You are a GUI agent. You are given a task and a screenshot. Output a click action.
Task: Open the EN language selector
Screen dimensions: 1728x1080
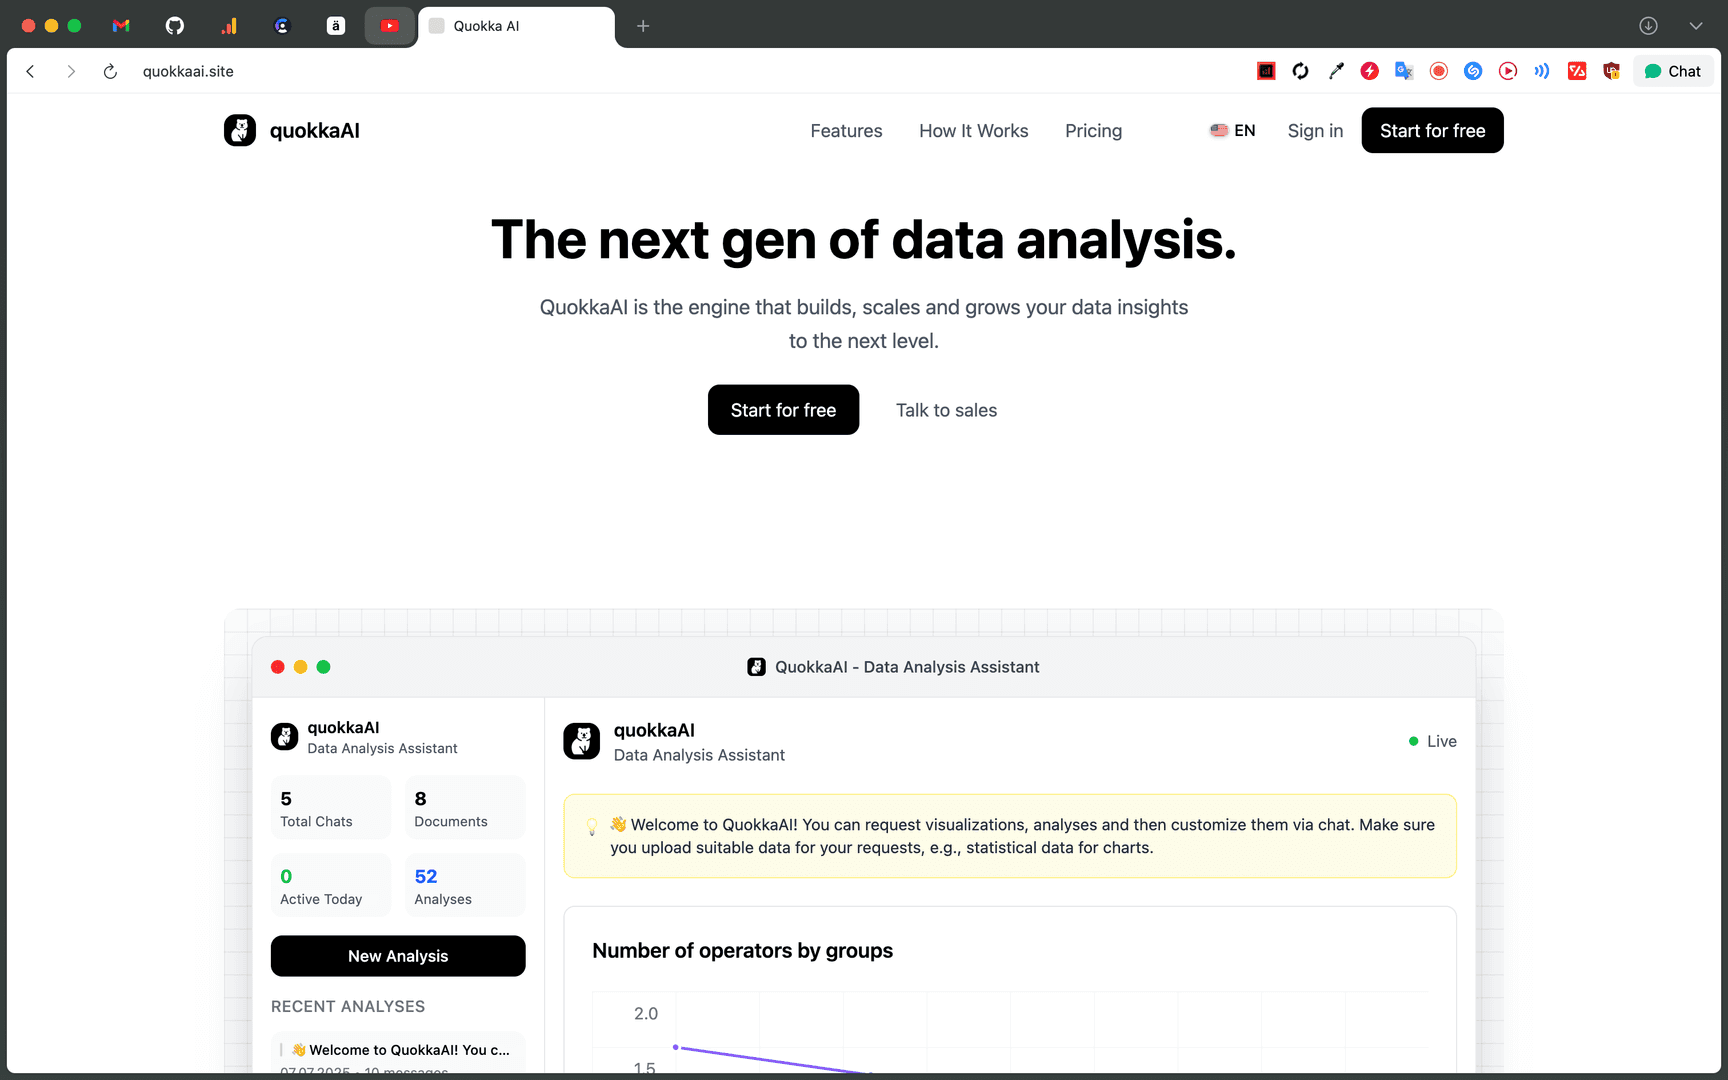pyautogui.click(x=1232, y=130)
